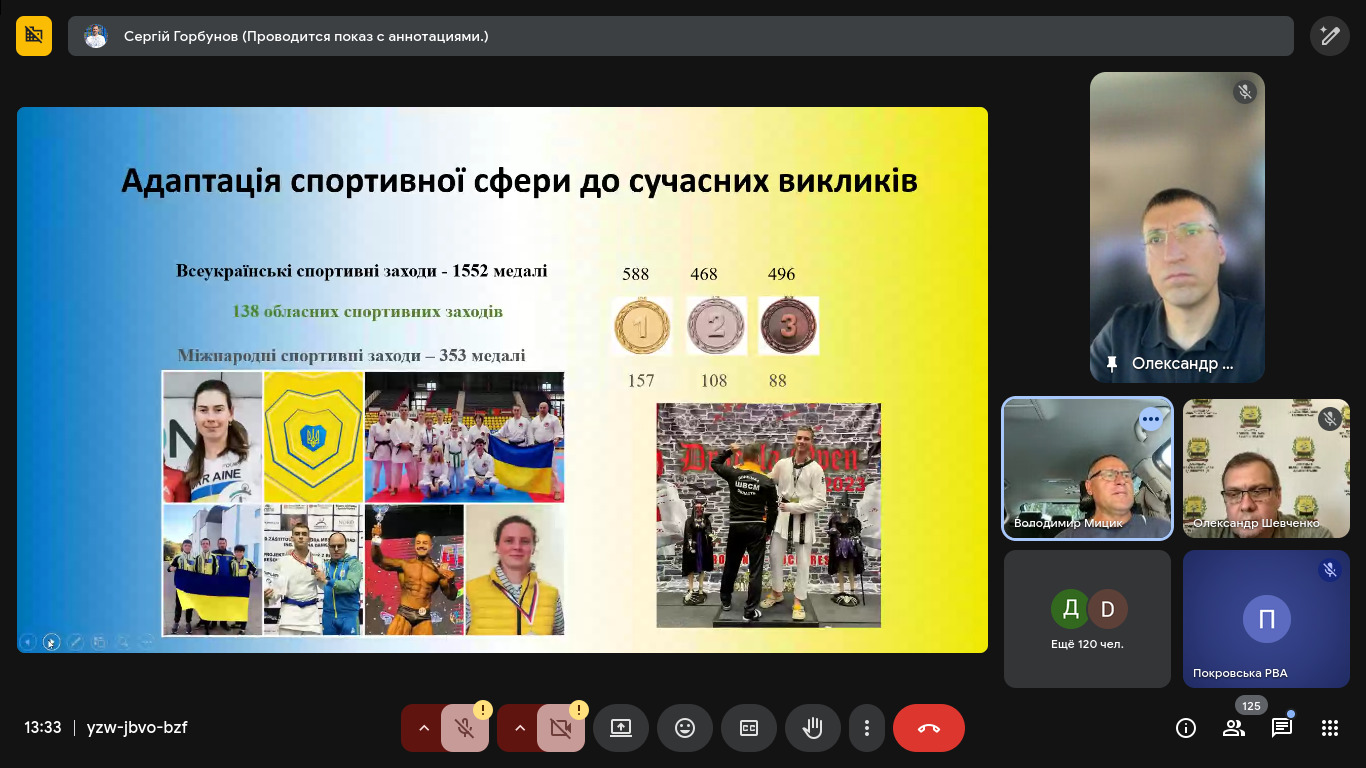Image resolution: width=1366 pixels, height=768 pixels.
Task: Open more options three-dot menu in control bar
Action: (x=868, y=728)
